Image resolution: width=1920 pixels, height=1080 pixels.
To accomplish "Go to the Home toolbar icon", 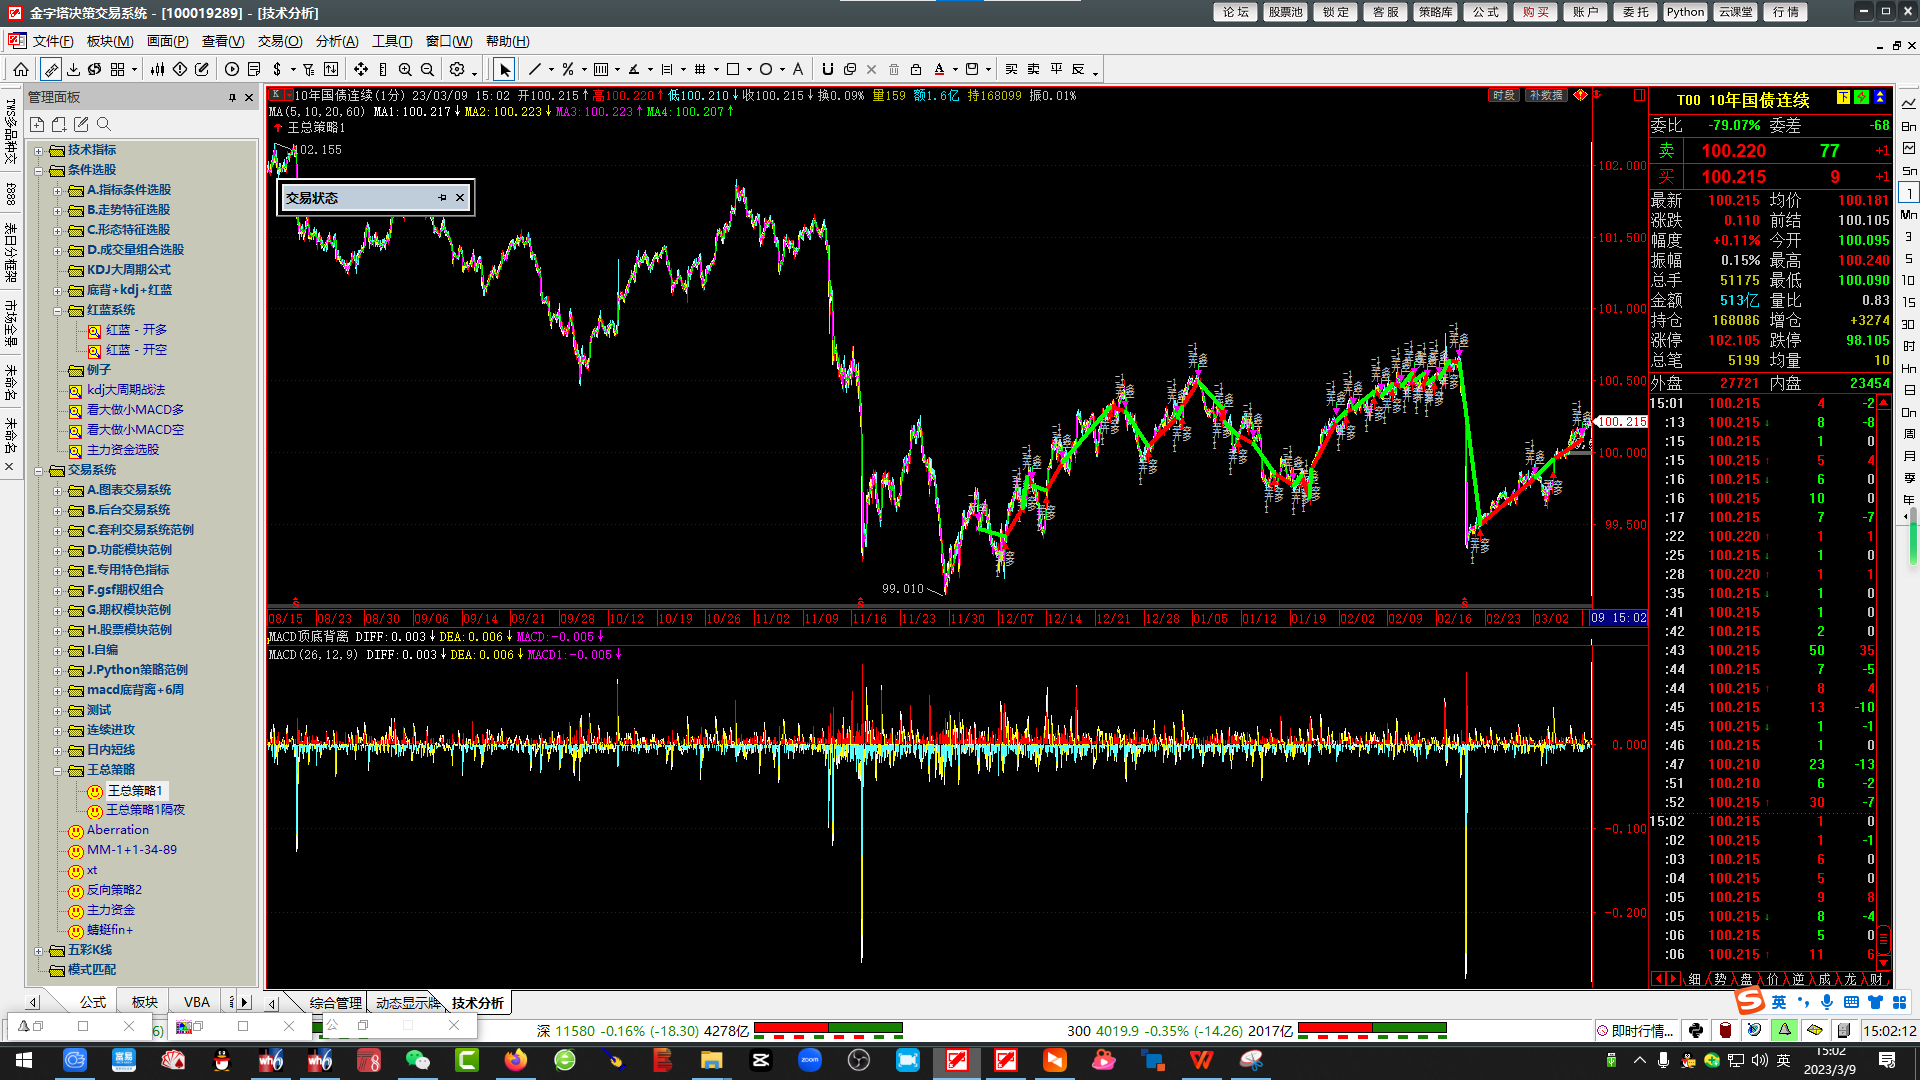I will click(x=21, y=69).
